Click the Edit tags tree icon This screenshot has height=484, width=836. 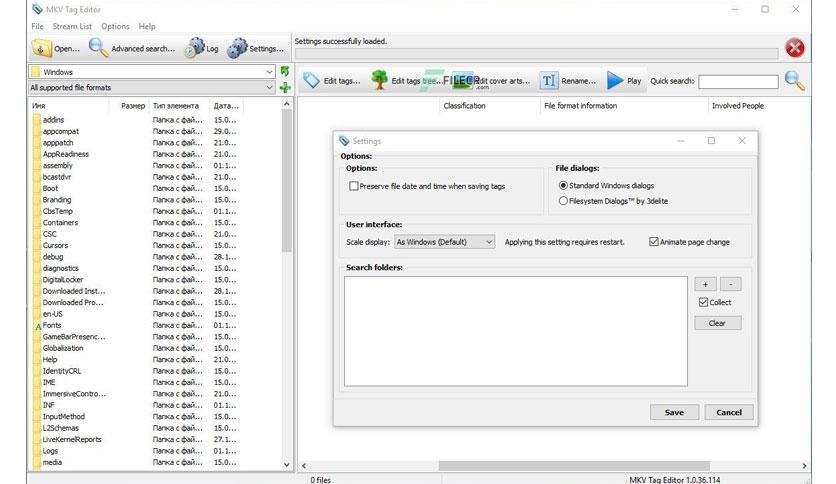pyautogui.click(x=379, y=80)
